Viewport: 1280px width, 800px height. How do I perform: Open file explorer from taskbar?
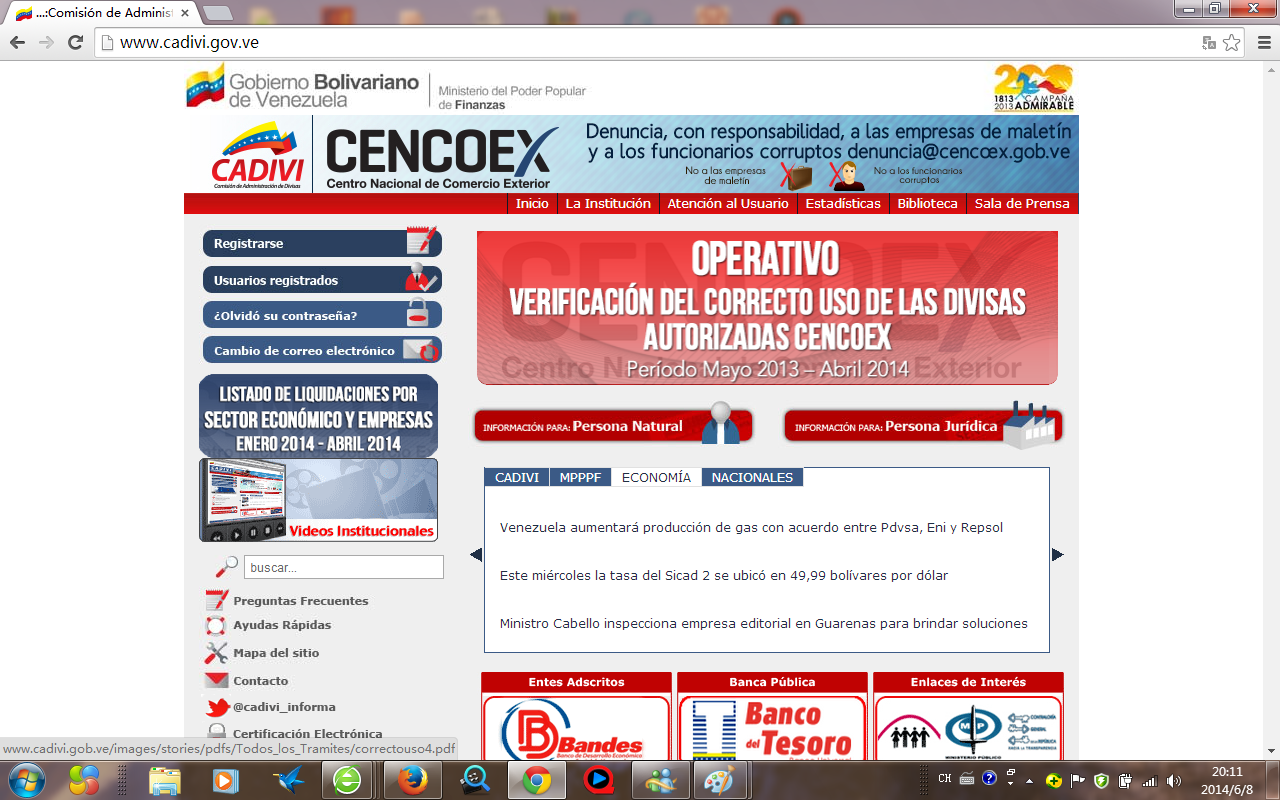164,779
